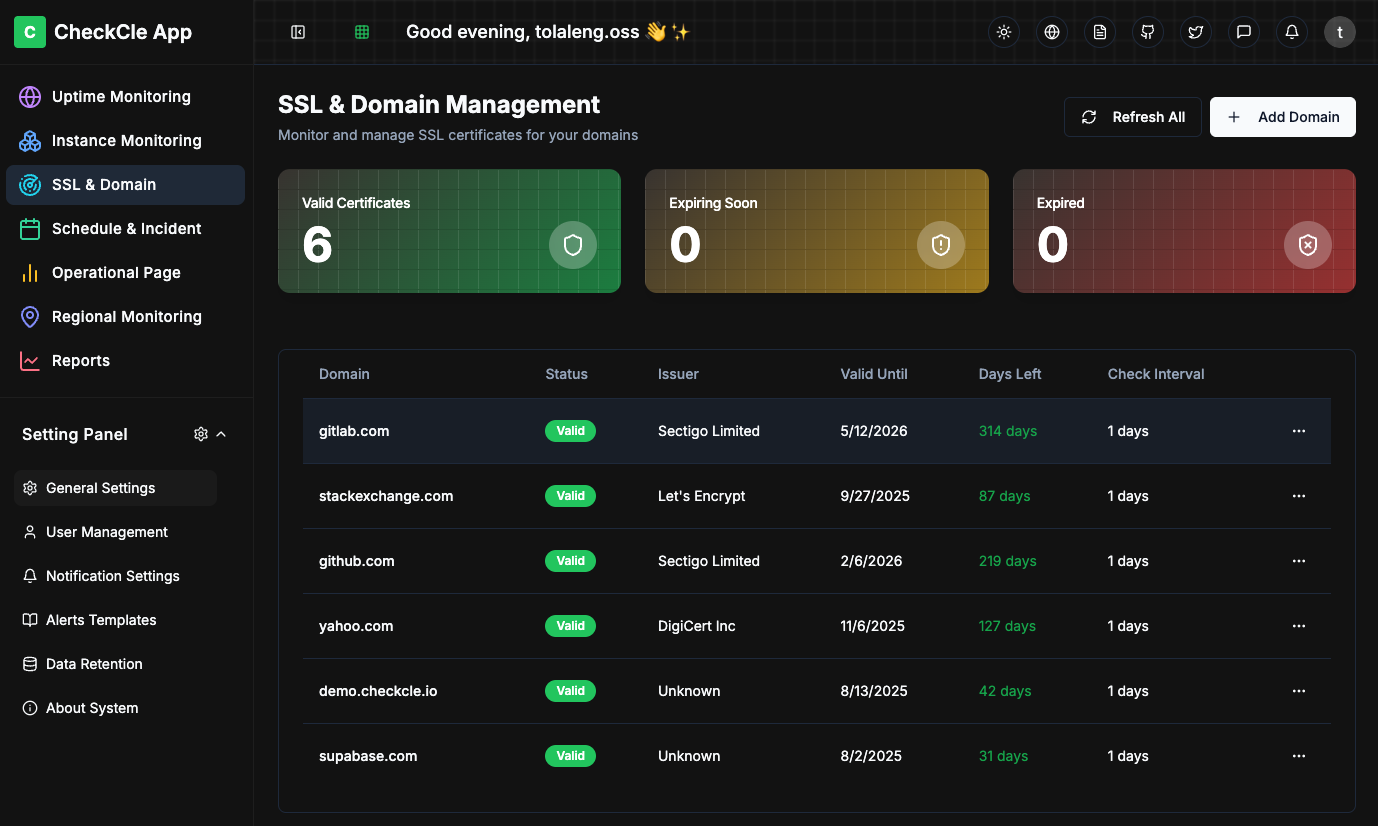Open the green grid apps icon
The image size is (1378, 826).
coord(360,31)
